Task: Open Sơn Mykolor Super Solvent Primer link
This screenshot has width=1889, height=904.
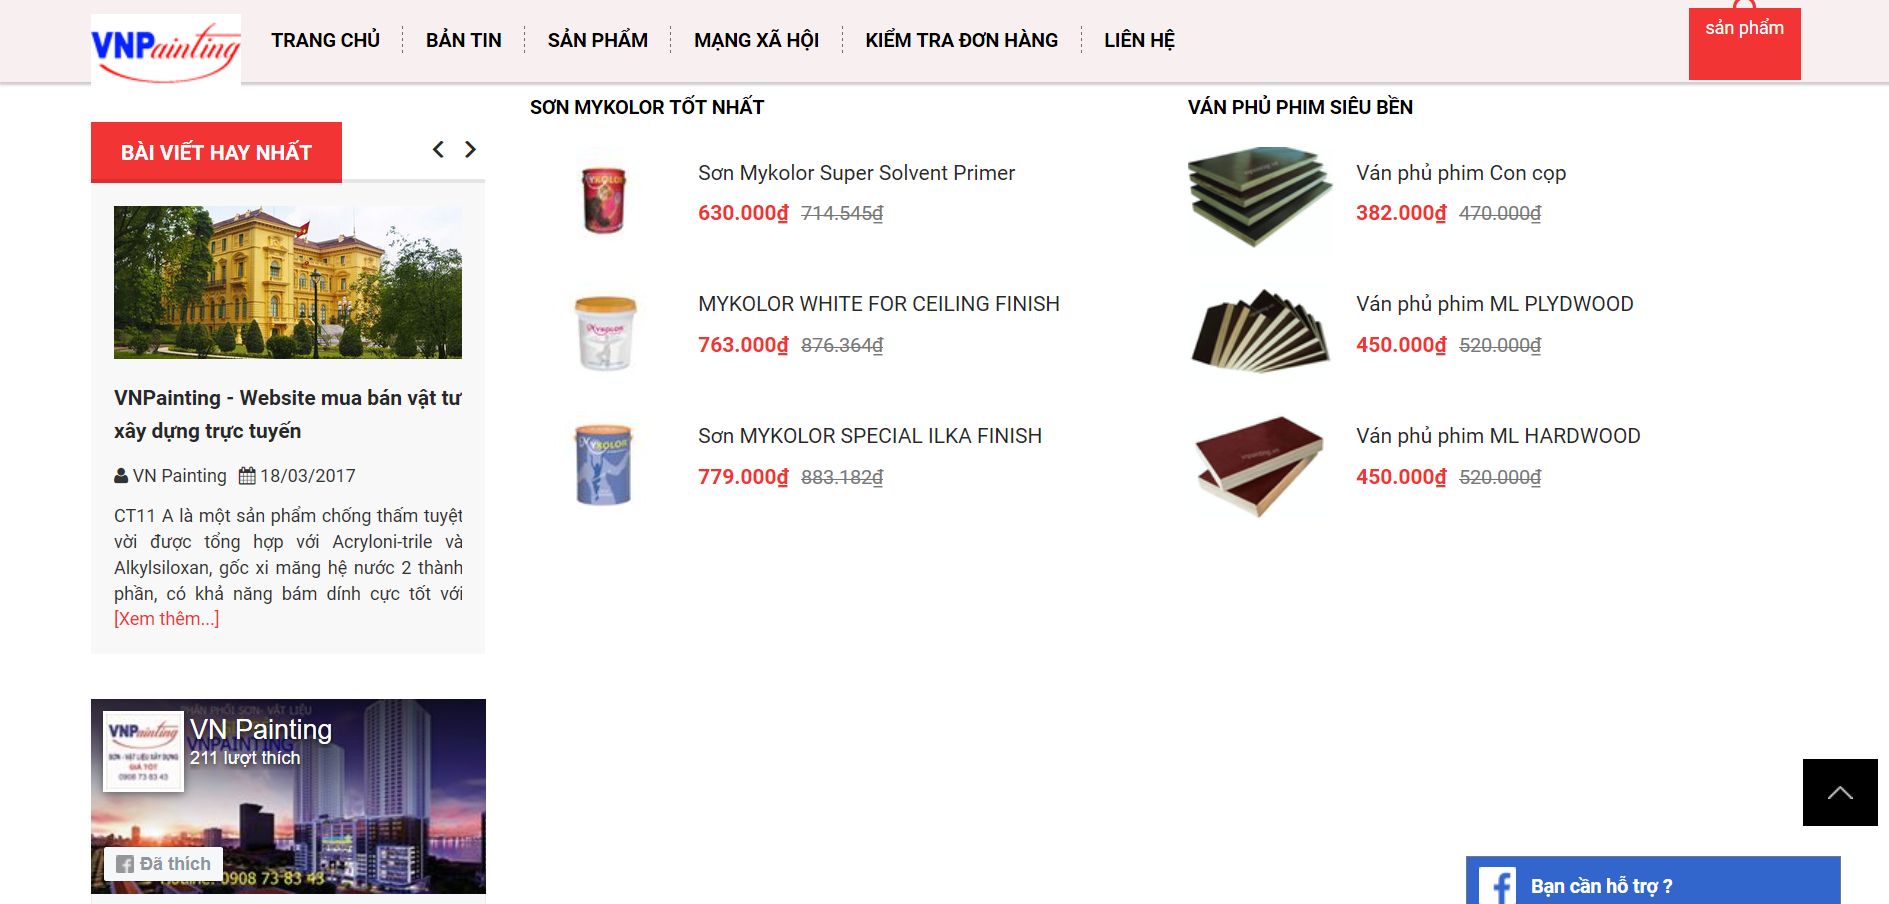Action: [x=857, y=173]
